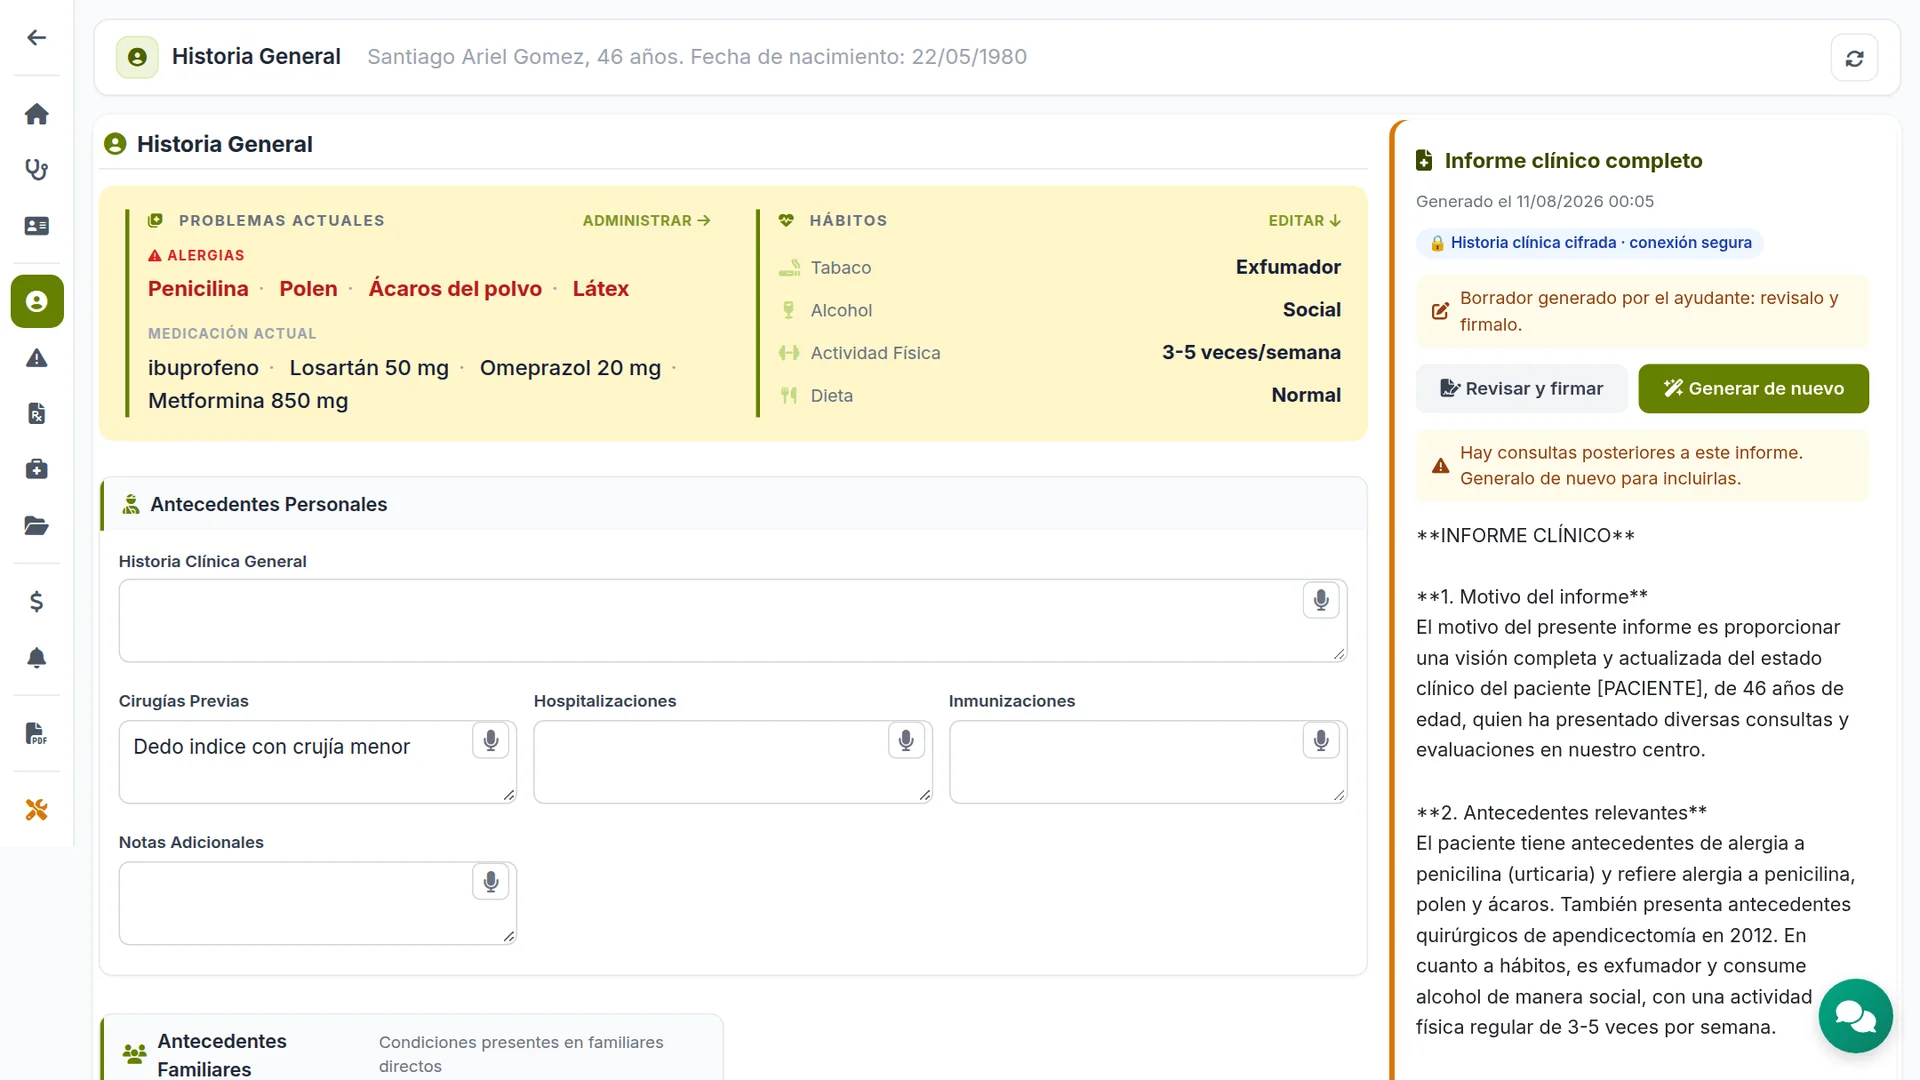1920x1080 pixels.
Task: Open the warning triangle sidebar icon
Action: click(37, 358)
